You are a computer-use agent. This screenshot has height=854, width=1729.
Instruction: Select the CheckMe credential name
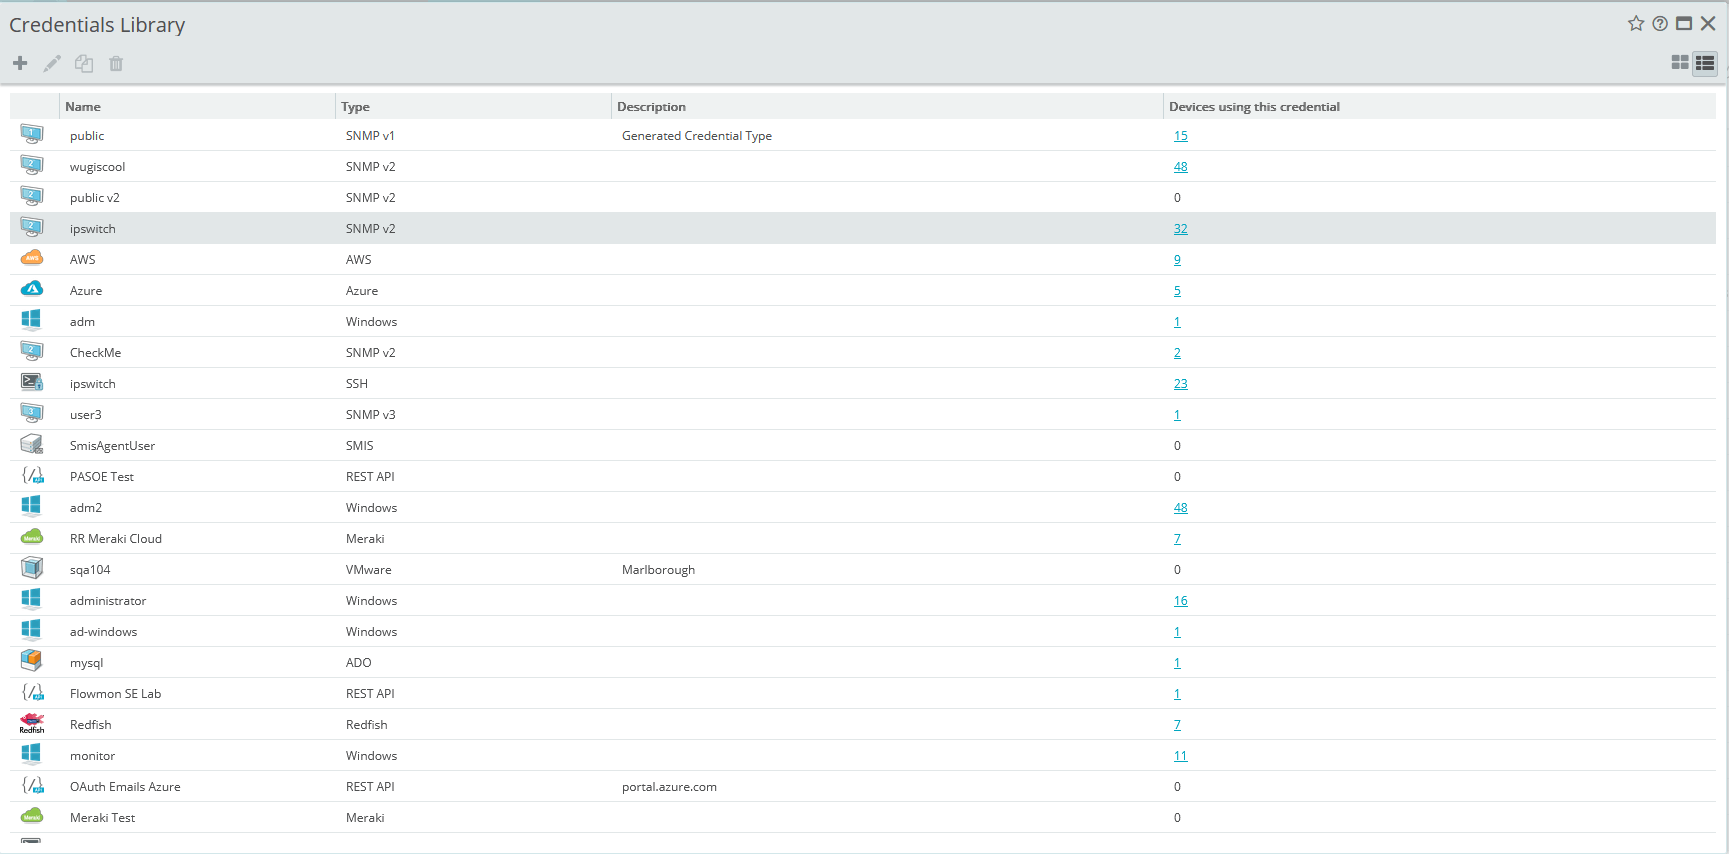click(95, 353)
